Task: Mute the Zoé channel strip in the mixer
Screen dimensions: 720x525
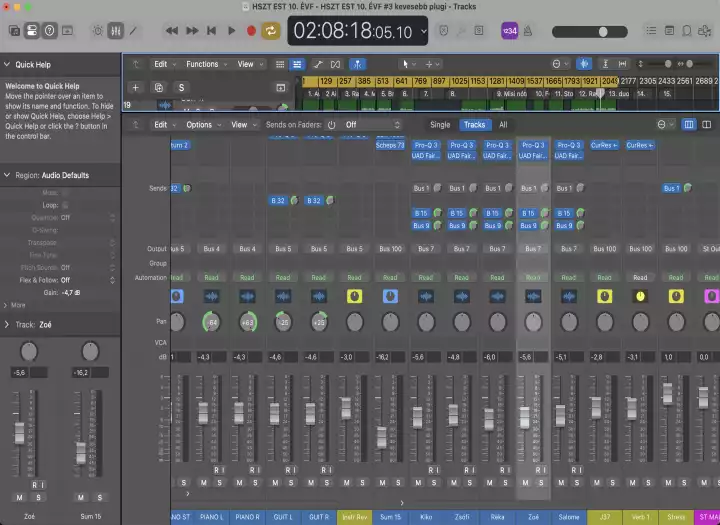Action: 525,482
